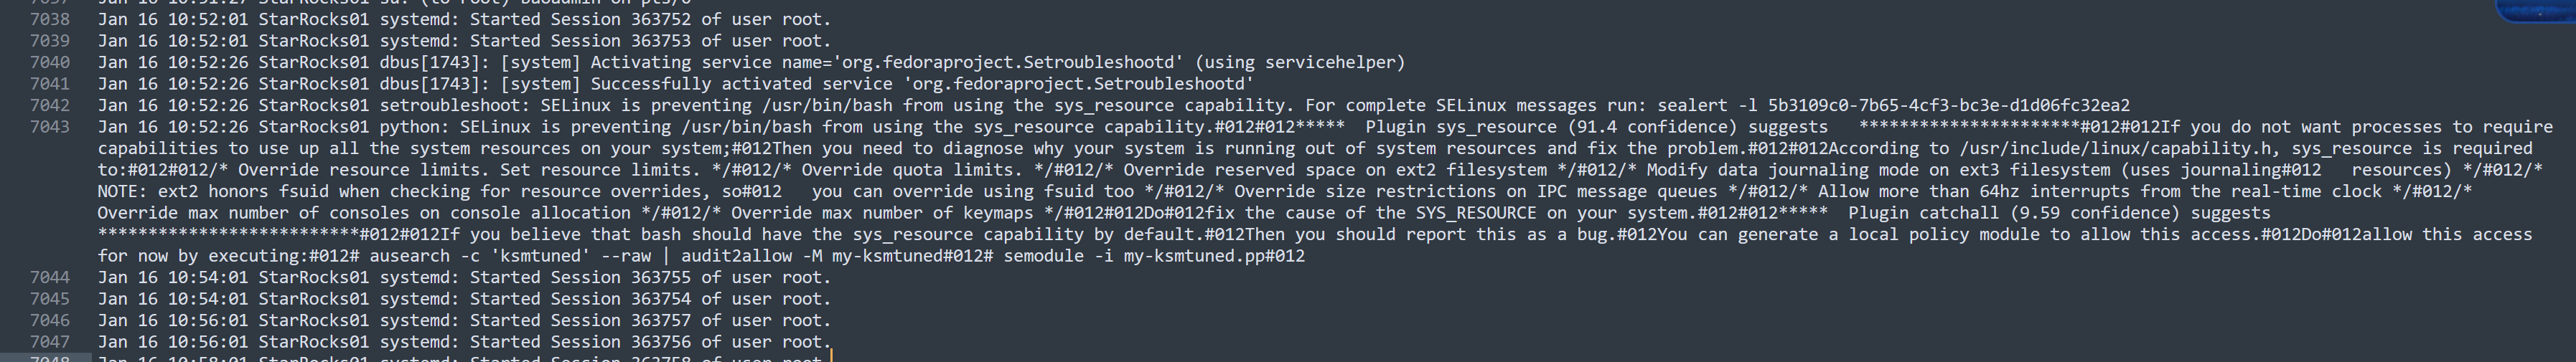Select line number 7040 in the gutter
The width and height of the screenshot is (2576, 362).
point(50,62)
